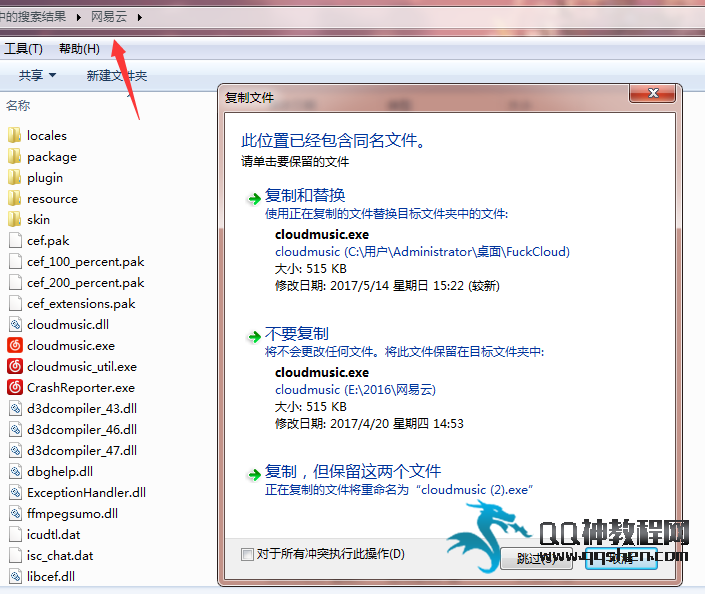The width and height of the screenshot is (705, 594).
Task: Select the file name d3dcompiler_43.dll
Action: click(x=82, y=408)
